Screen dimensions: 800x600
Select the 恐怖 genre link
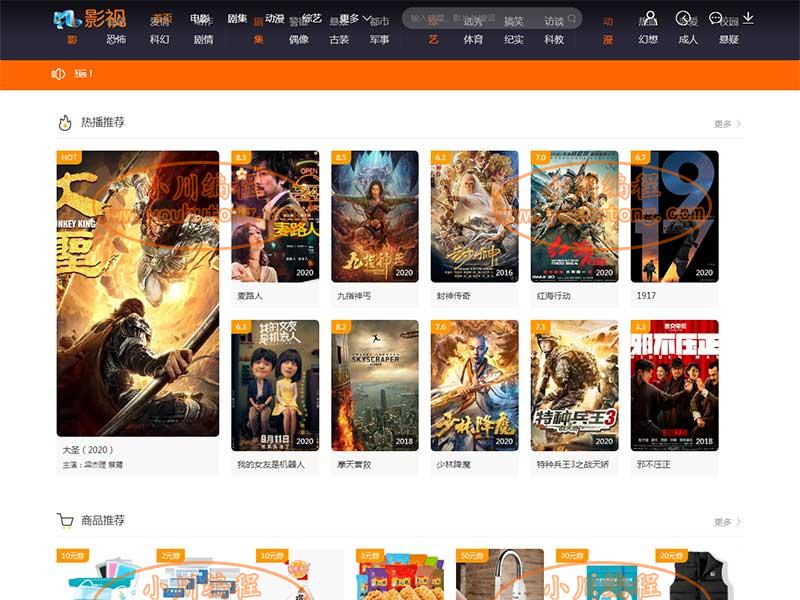coord(116,39)
